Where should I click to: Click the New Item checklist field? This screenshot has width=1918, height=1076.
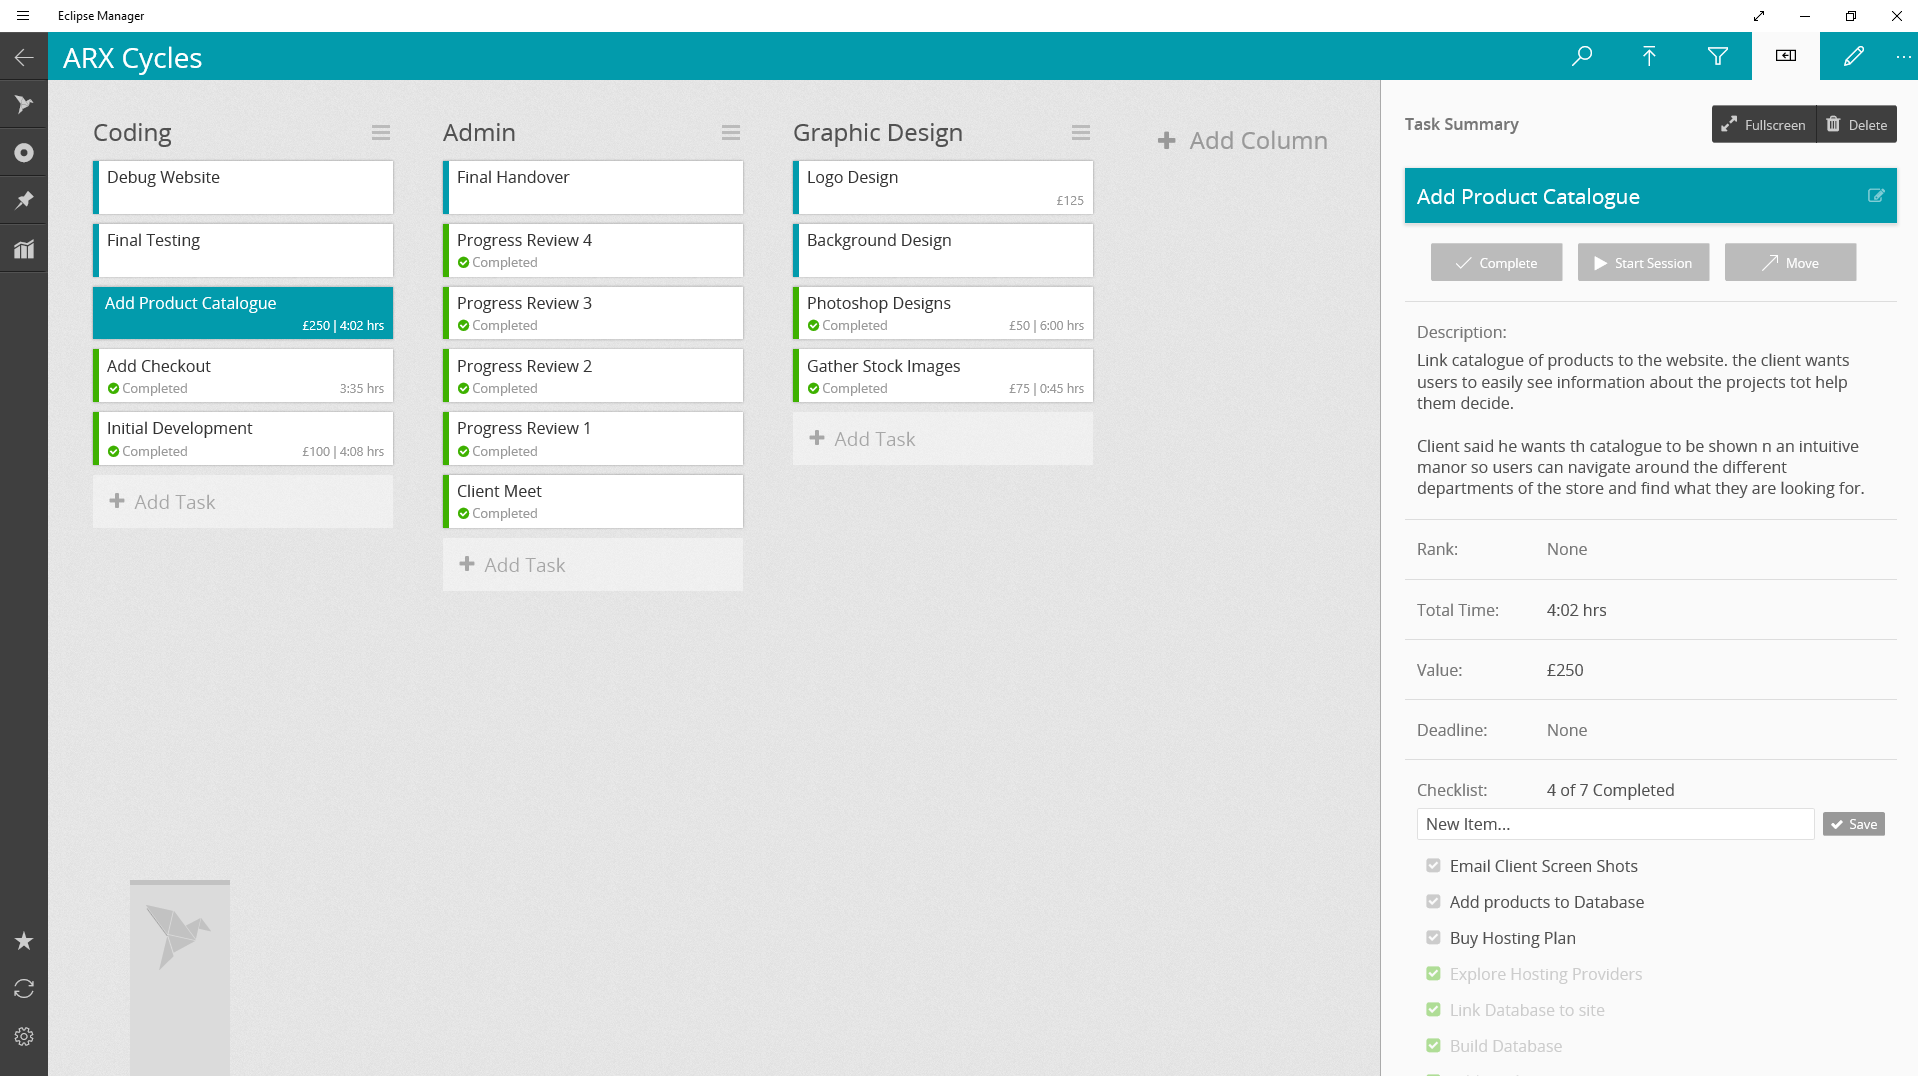click(1614, 824)
